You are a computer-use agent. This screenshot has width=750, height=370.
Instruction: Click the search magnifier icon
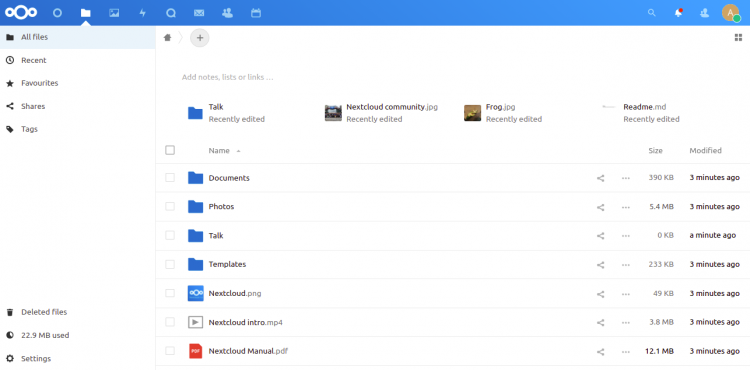pos(651,13)
